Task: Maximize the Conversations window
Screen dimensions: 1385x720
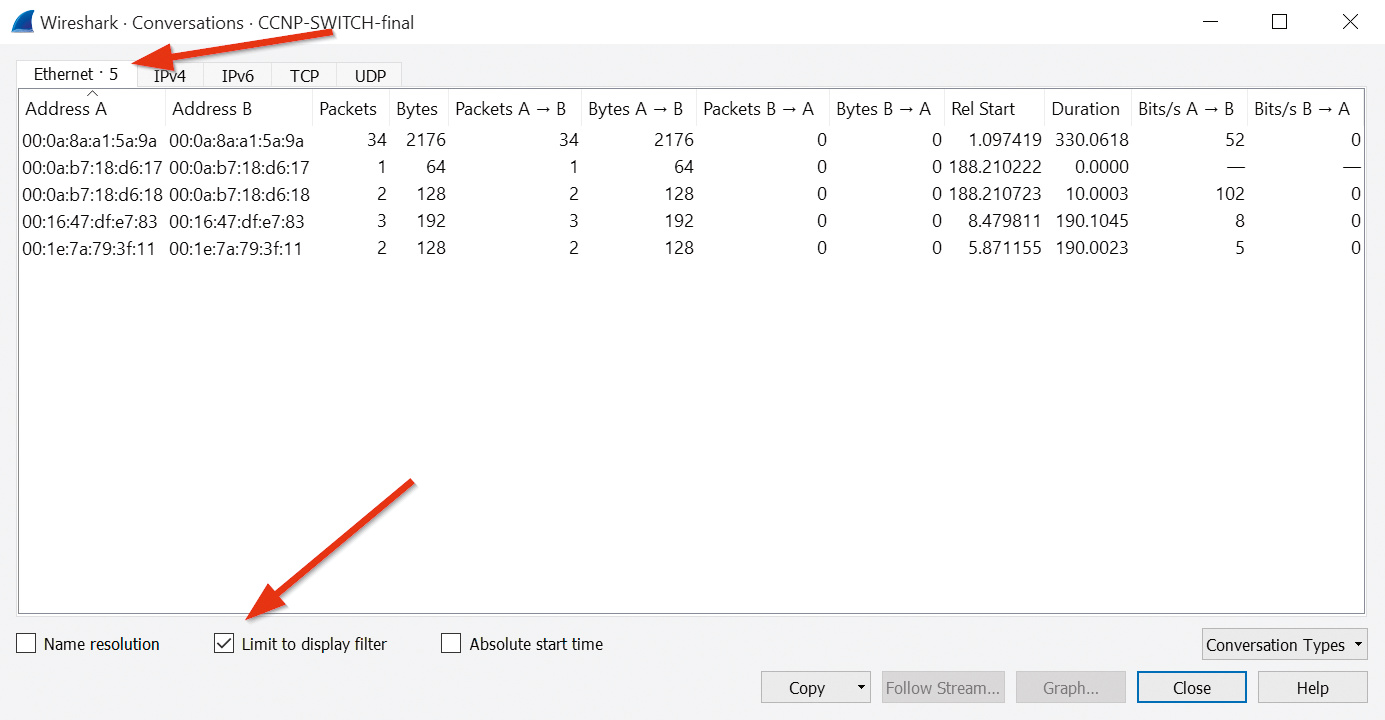Action: click(1279, 21)
